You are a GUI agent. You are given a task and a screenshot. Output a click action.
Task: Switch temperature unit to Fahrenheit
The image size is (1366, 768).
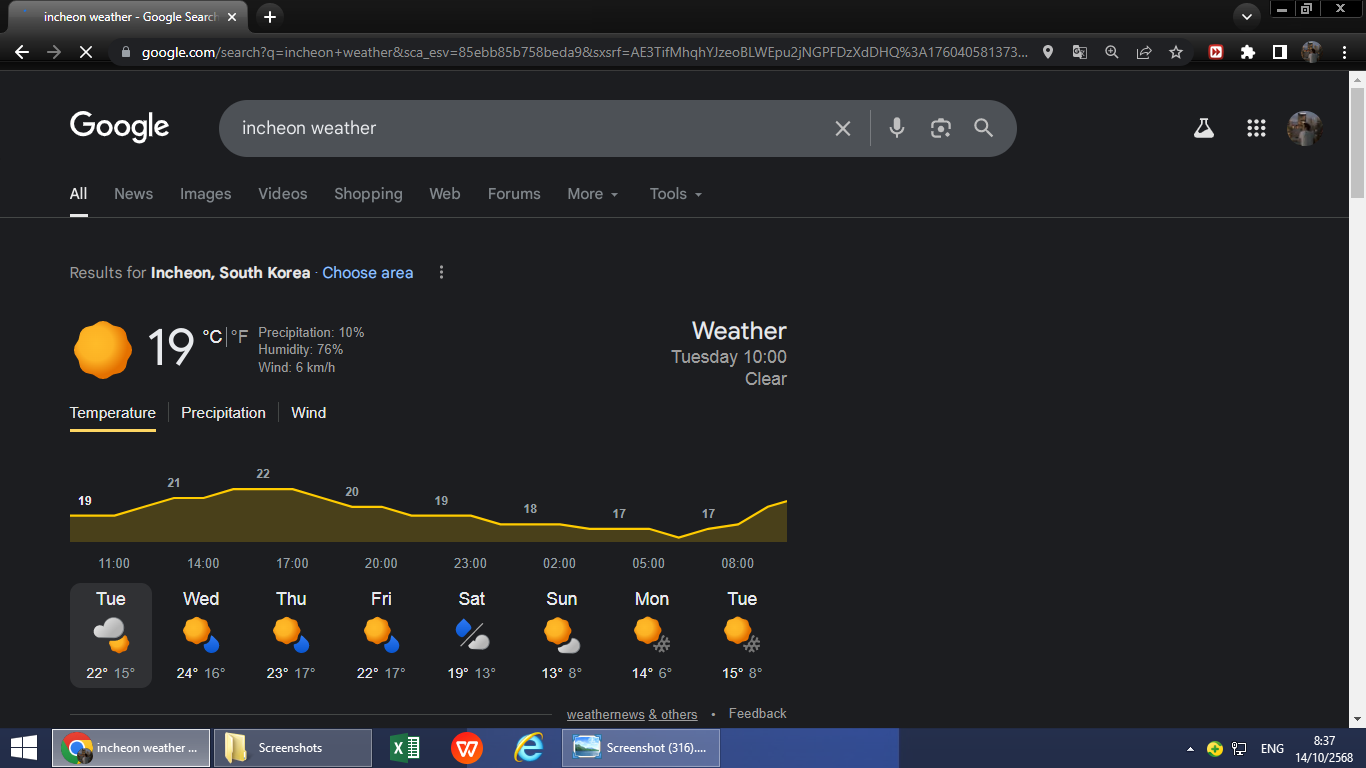(x=240, y=337)
